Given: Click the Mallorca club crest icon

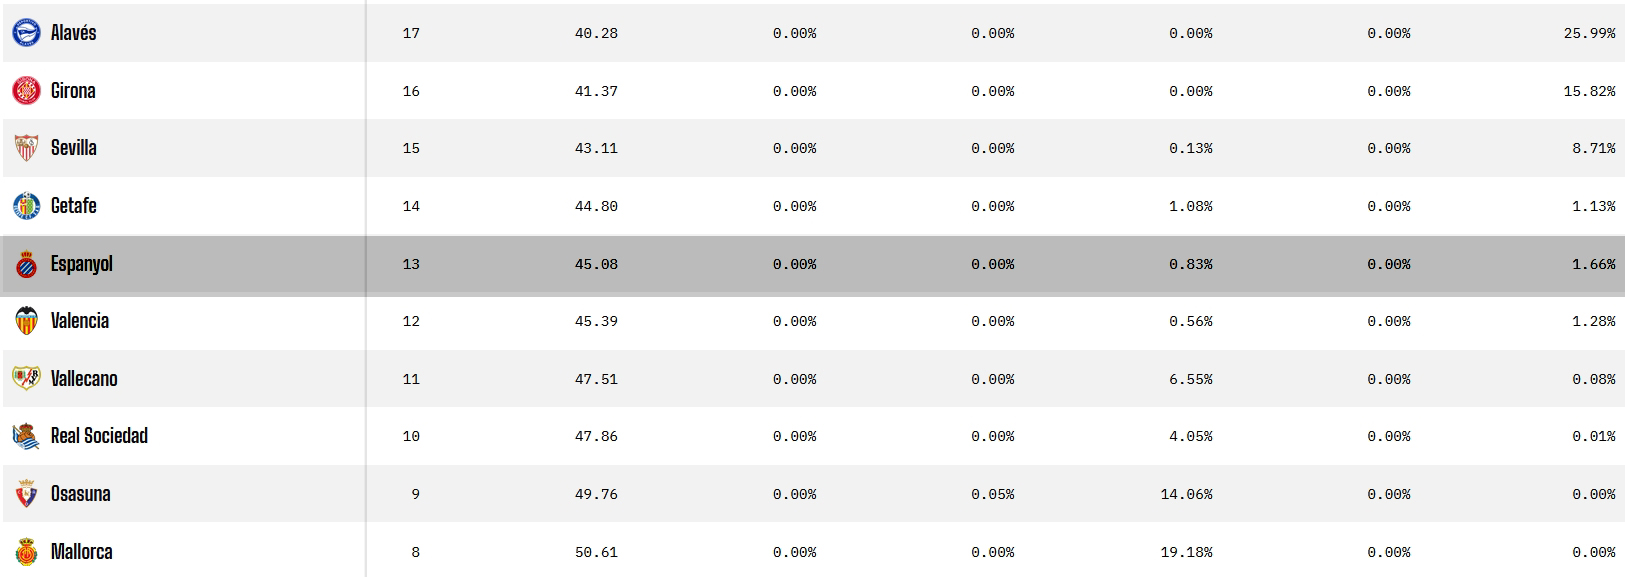Looking at the screenshot, I should (x=25, y=552).
